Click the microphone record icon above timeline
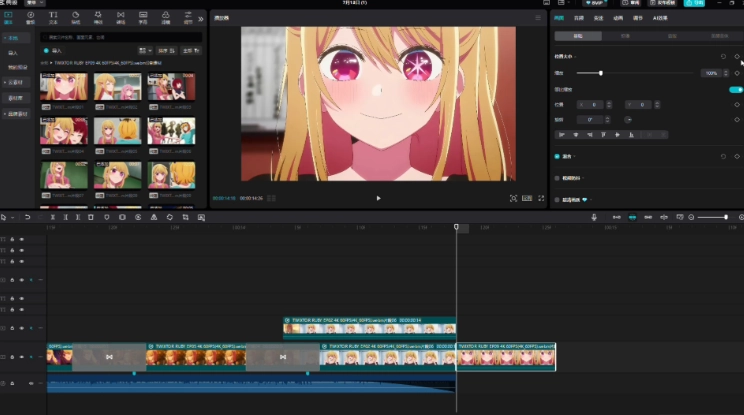Image resolution: width=744 pixels, height=415 pixels. coord(594,217)
